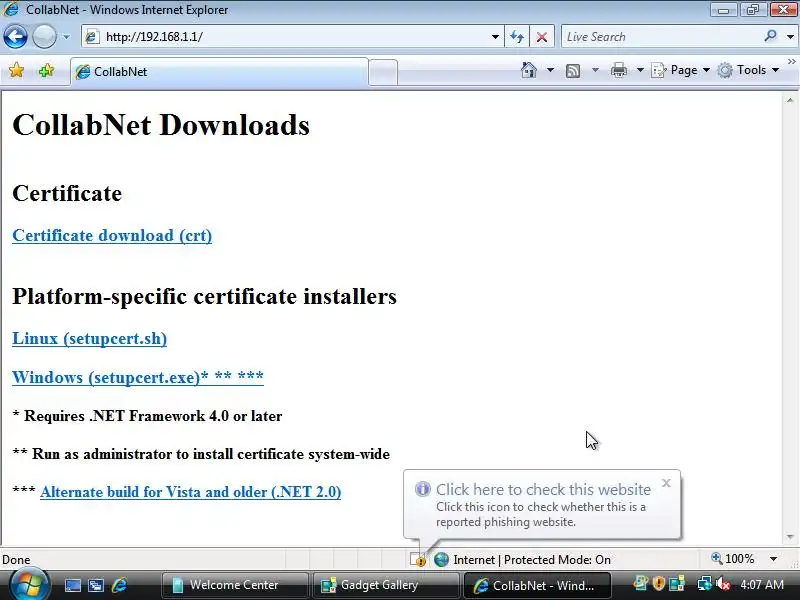Click the network connection tray icon

(x=705, y=583)
